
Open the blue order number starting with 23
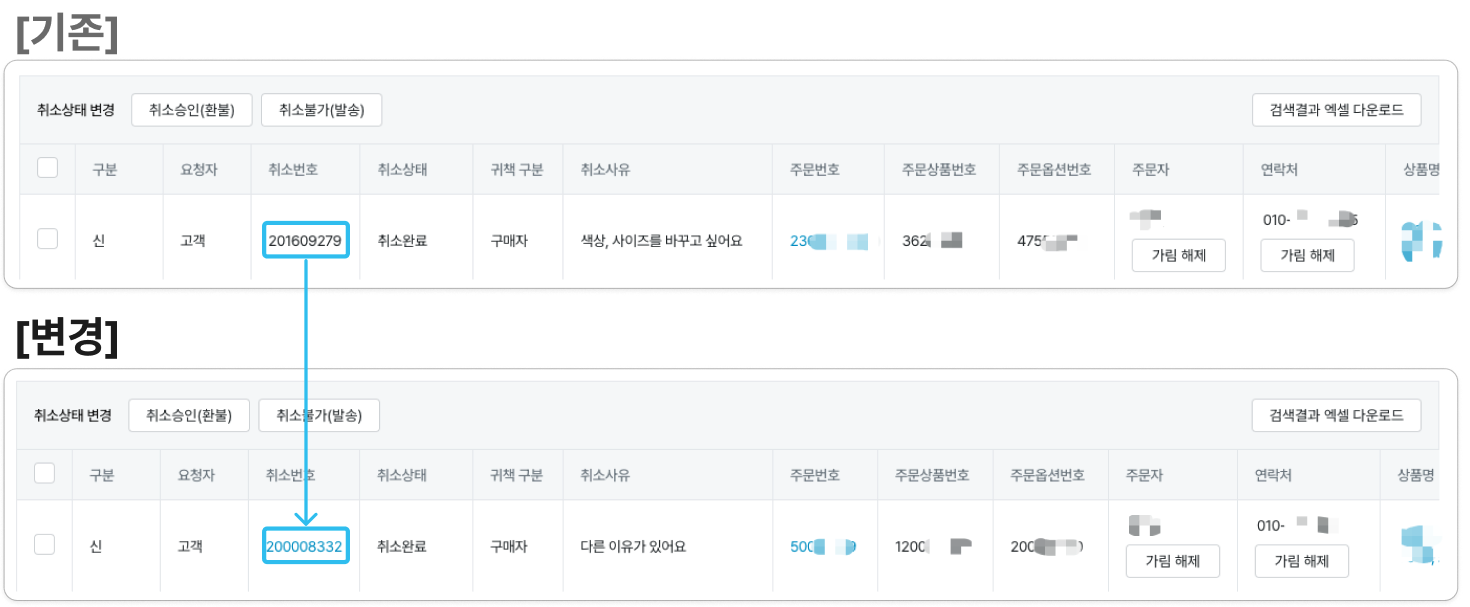827,241
